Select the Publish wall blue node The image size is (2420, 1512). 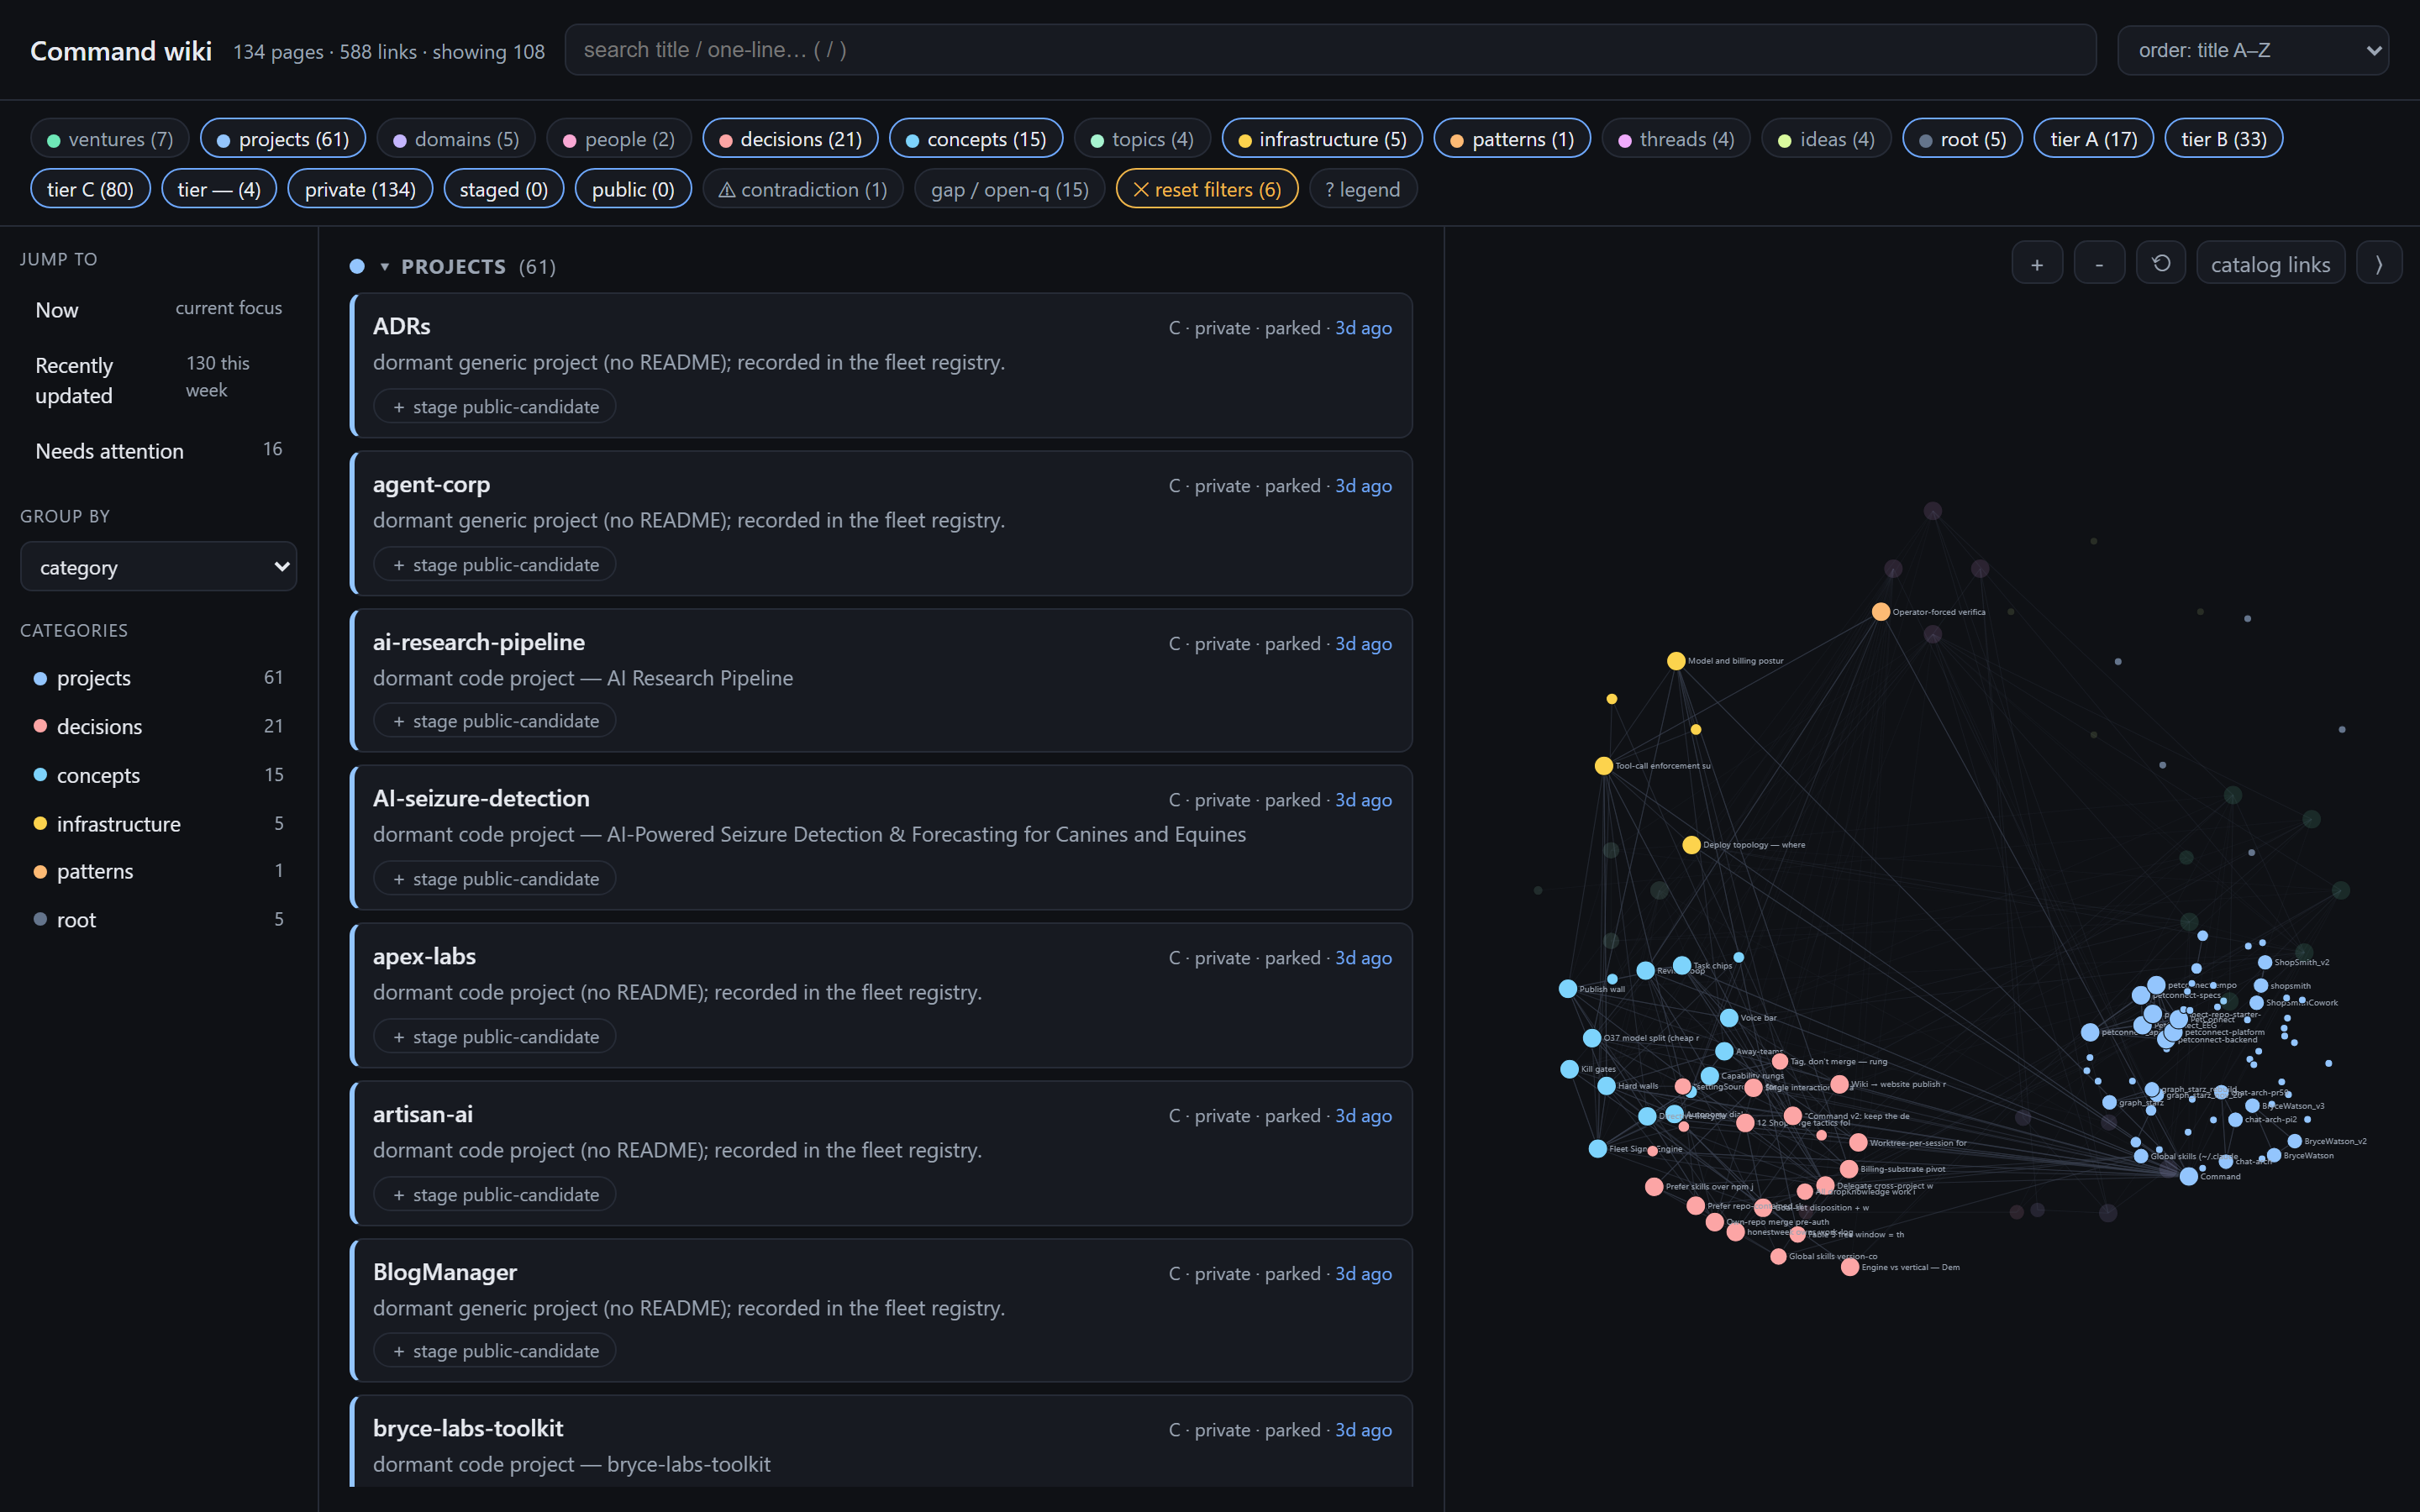(x=1568, y=988)
